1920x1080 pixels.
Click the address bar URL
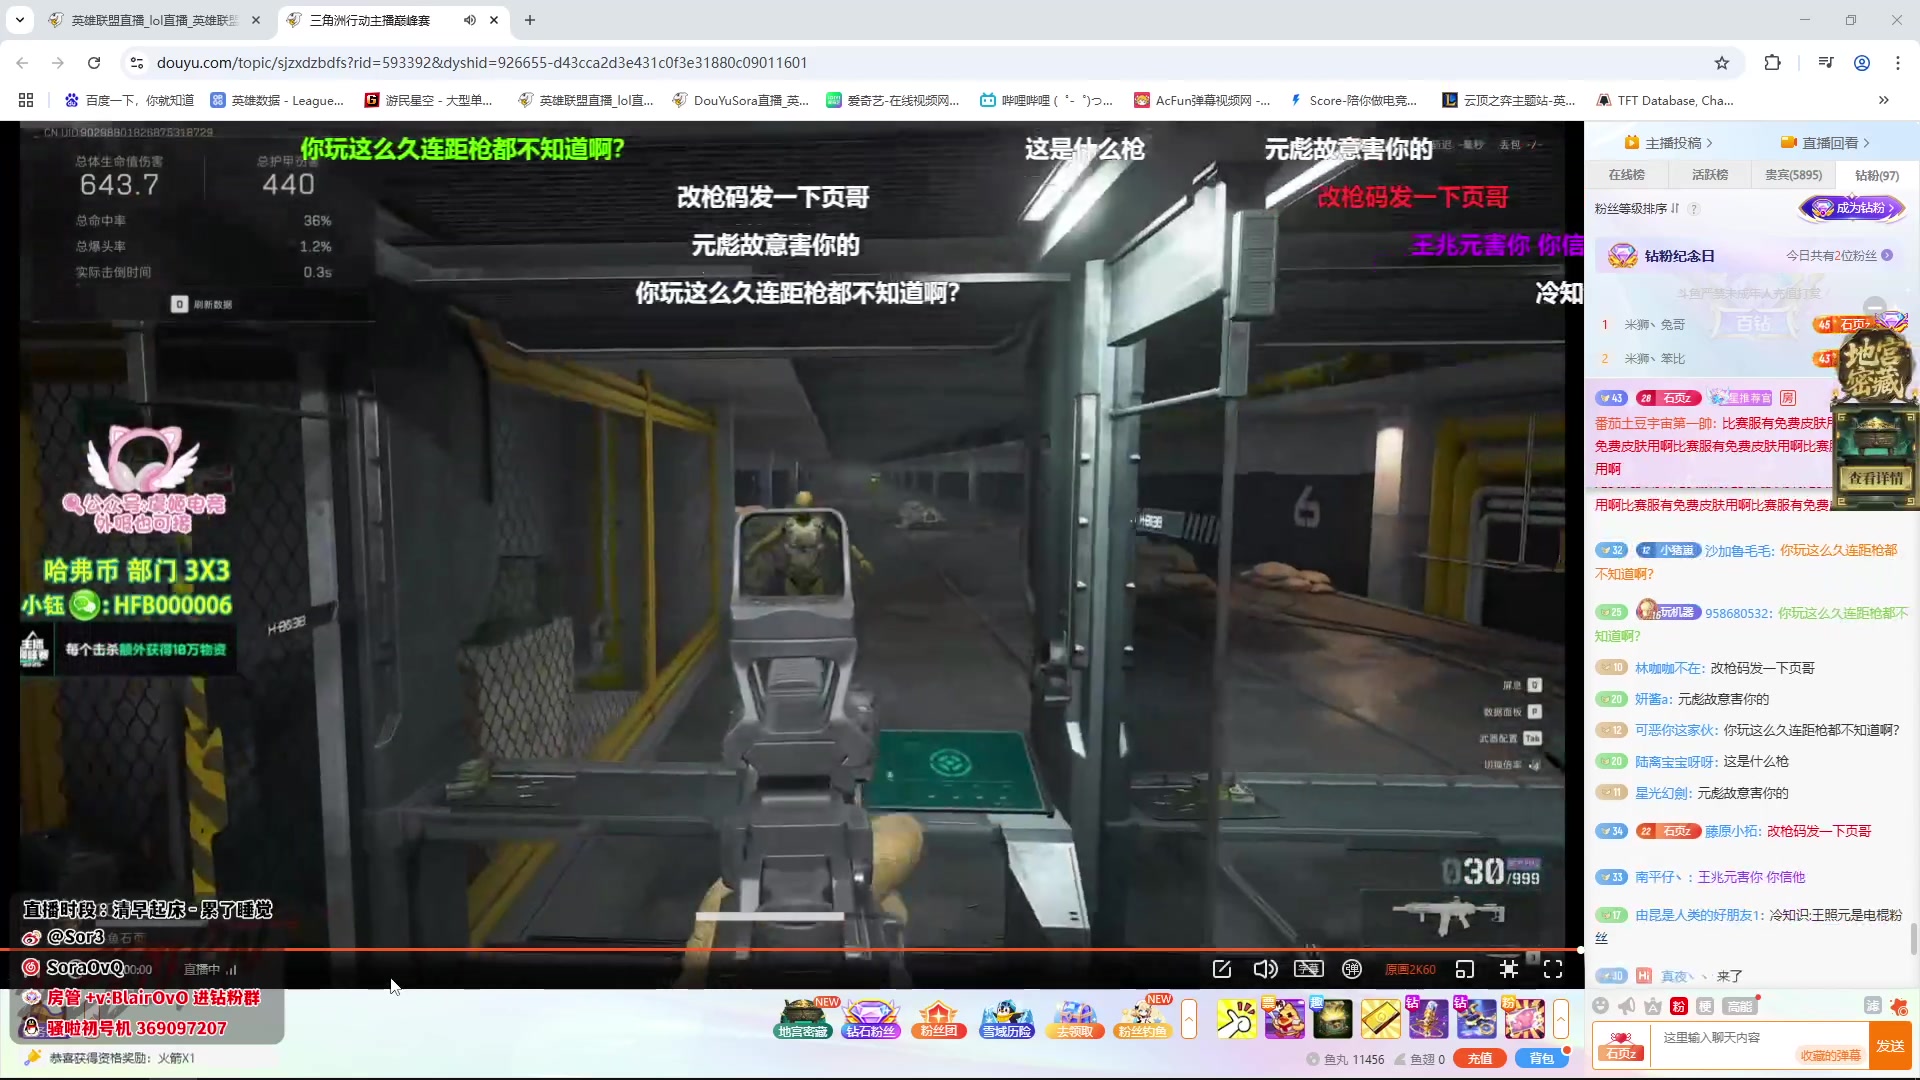pyautogui.click(x=482, y=63)
